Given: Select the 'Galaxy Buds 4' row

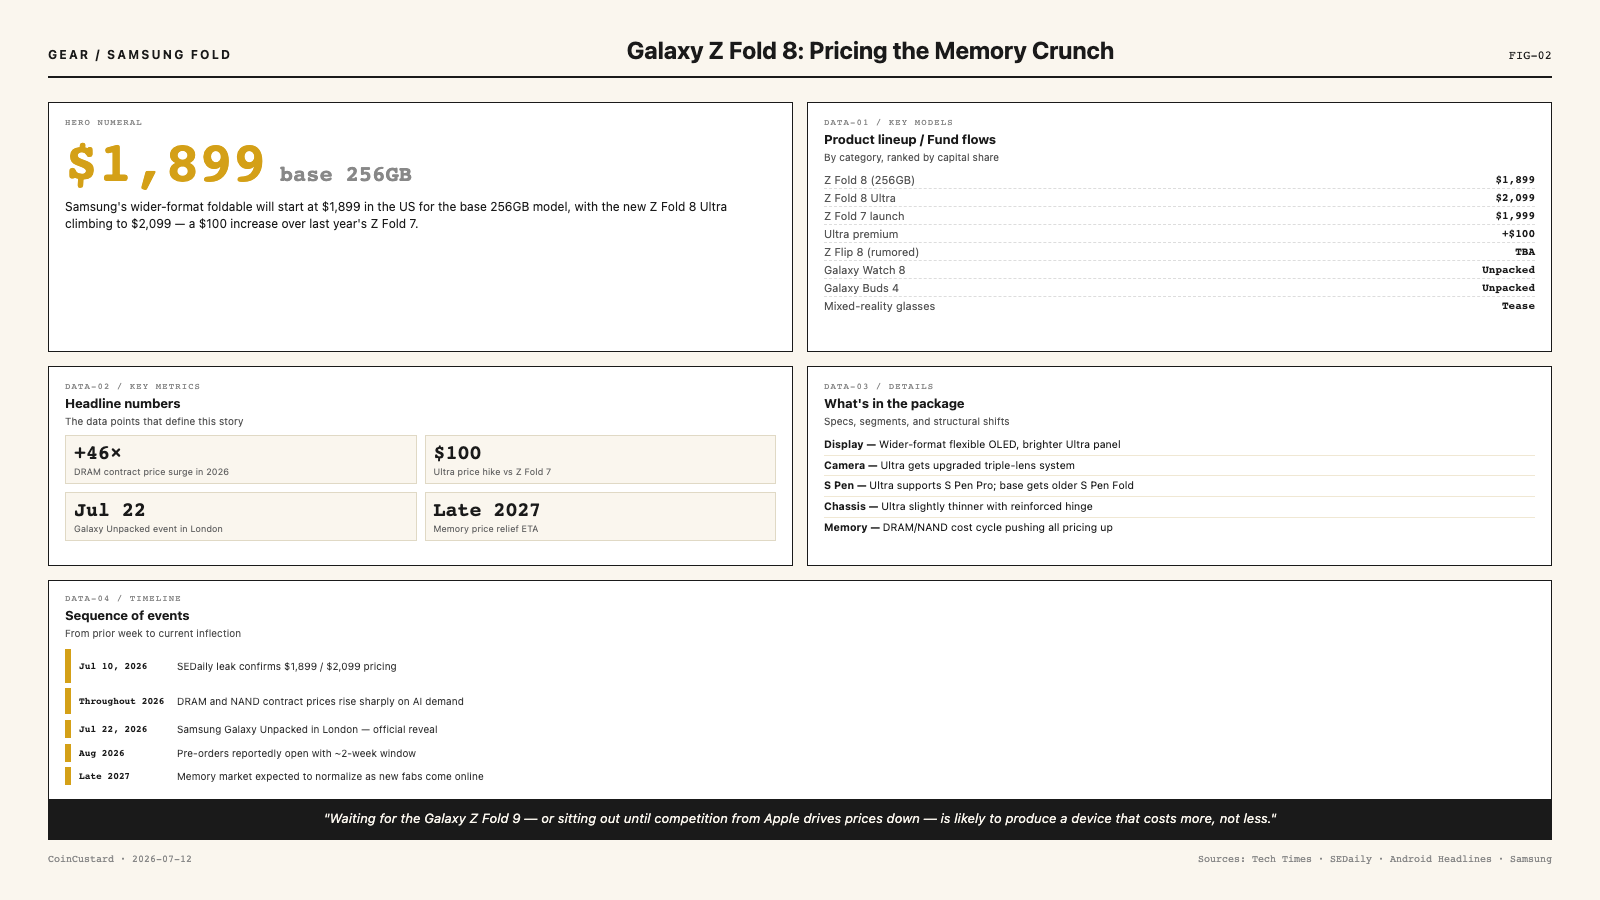Looking at the screenshot, I should click(x=1179, y=288).
